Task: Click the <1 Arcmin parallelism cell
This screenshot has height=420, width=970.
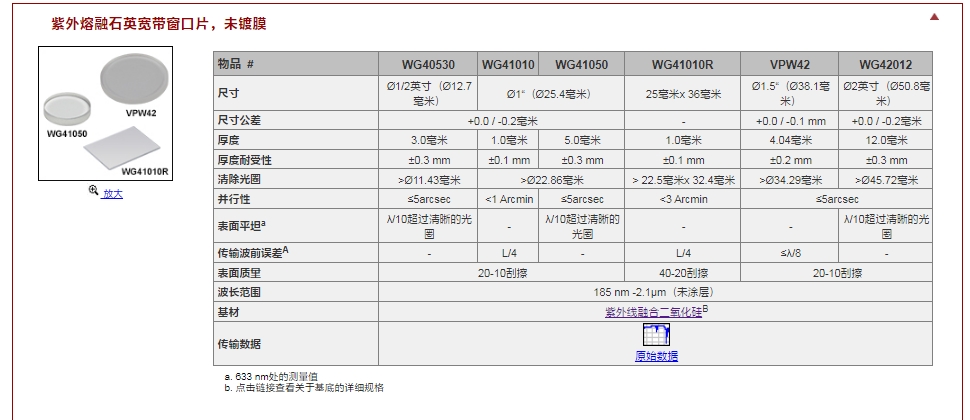Action: 508,199
